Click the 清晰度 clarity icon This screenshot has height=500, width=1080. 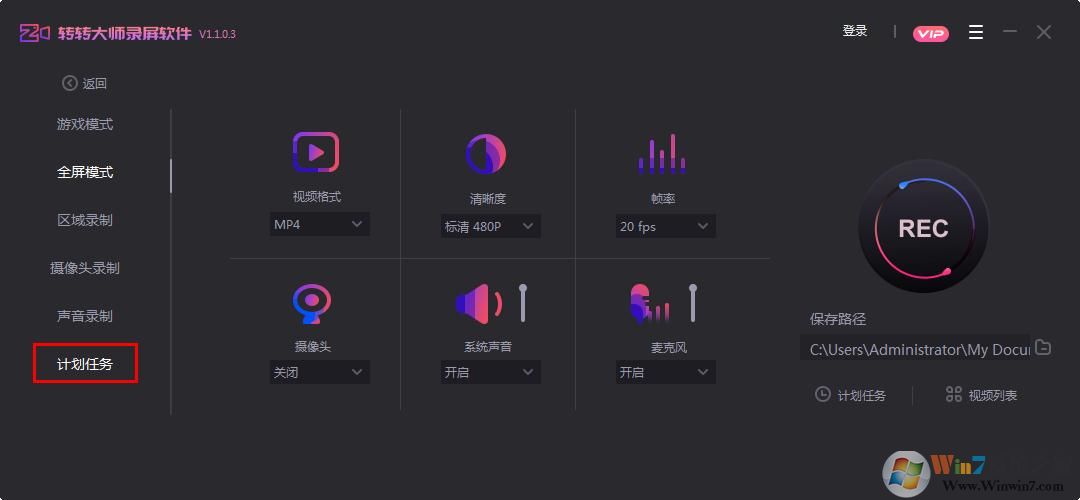tap(486, 154)
